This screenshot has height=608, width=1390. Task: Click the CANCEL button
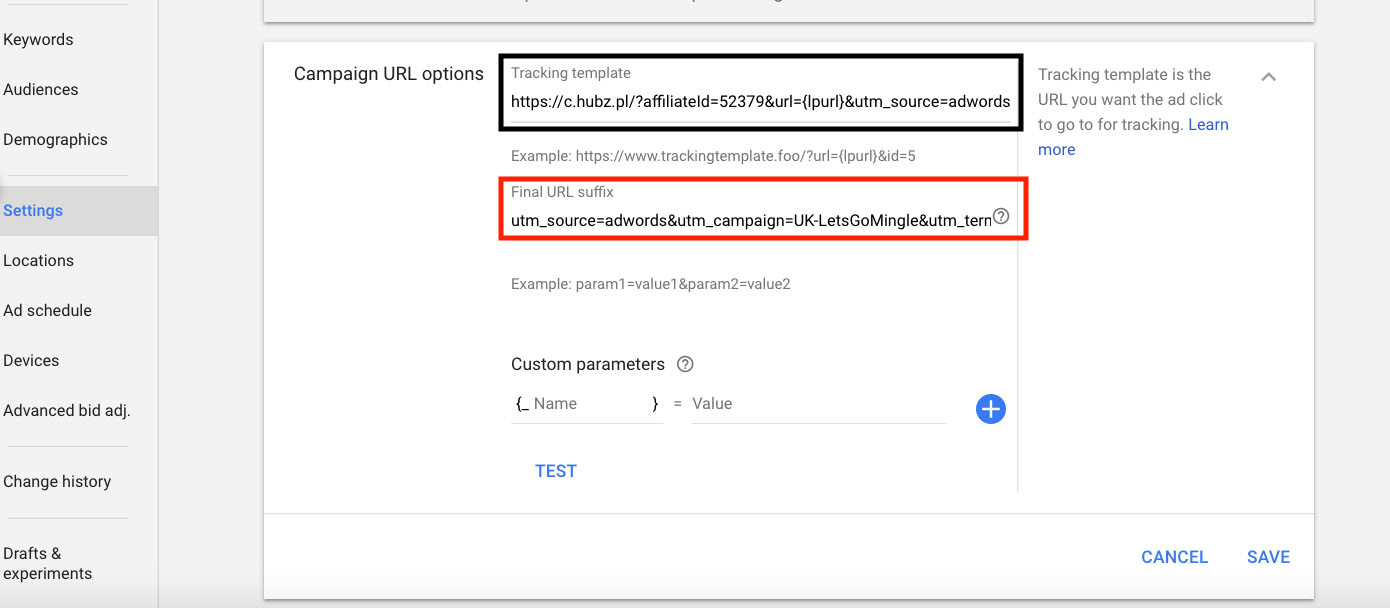[x=1174, y=557]
